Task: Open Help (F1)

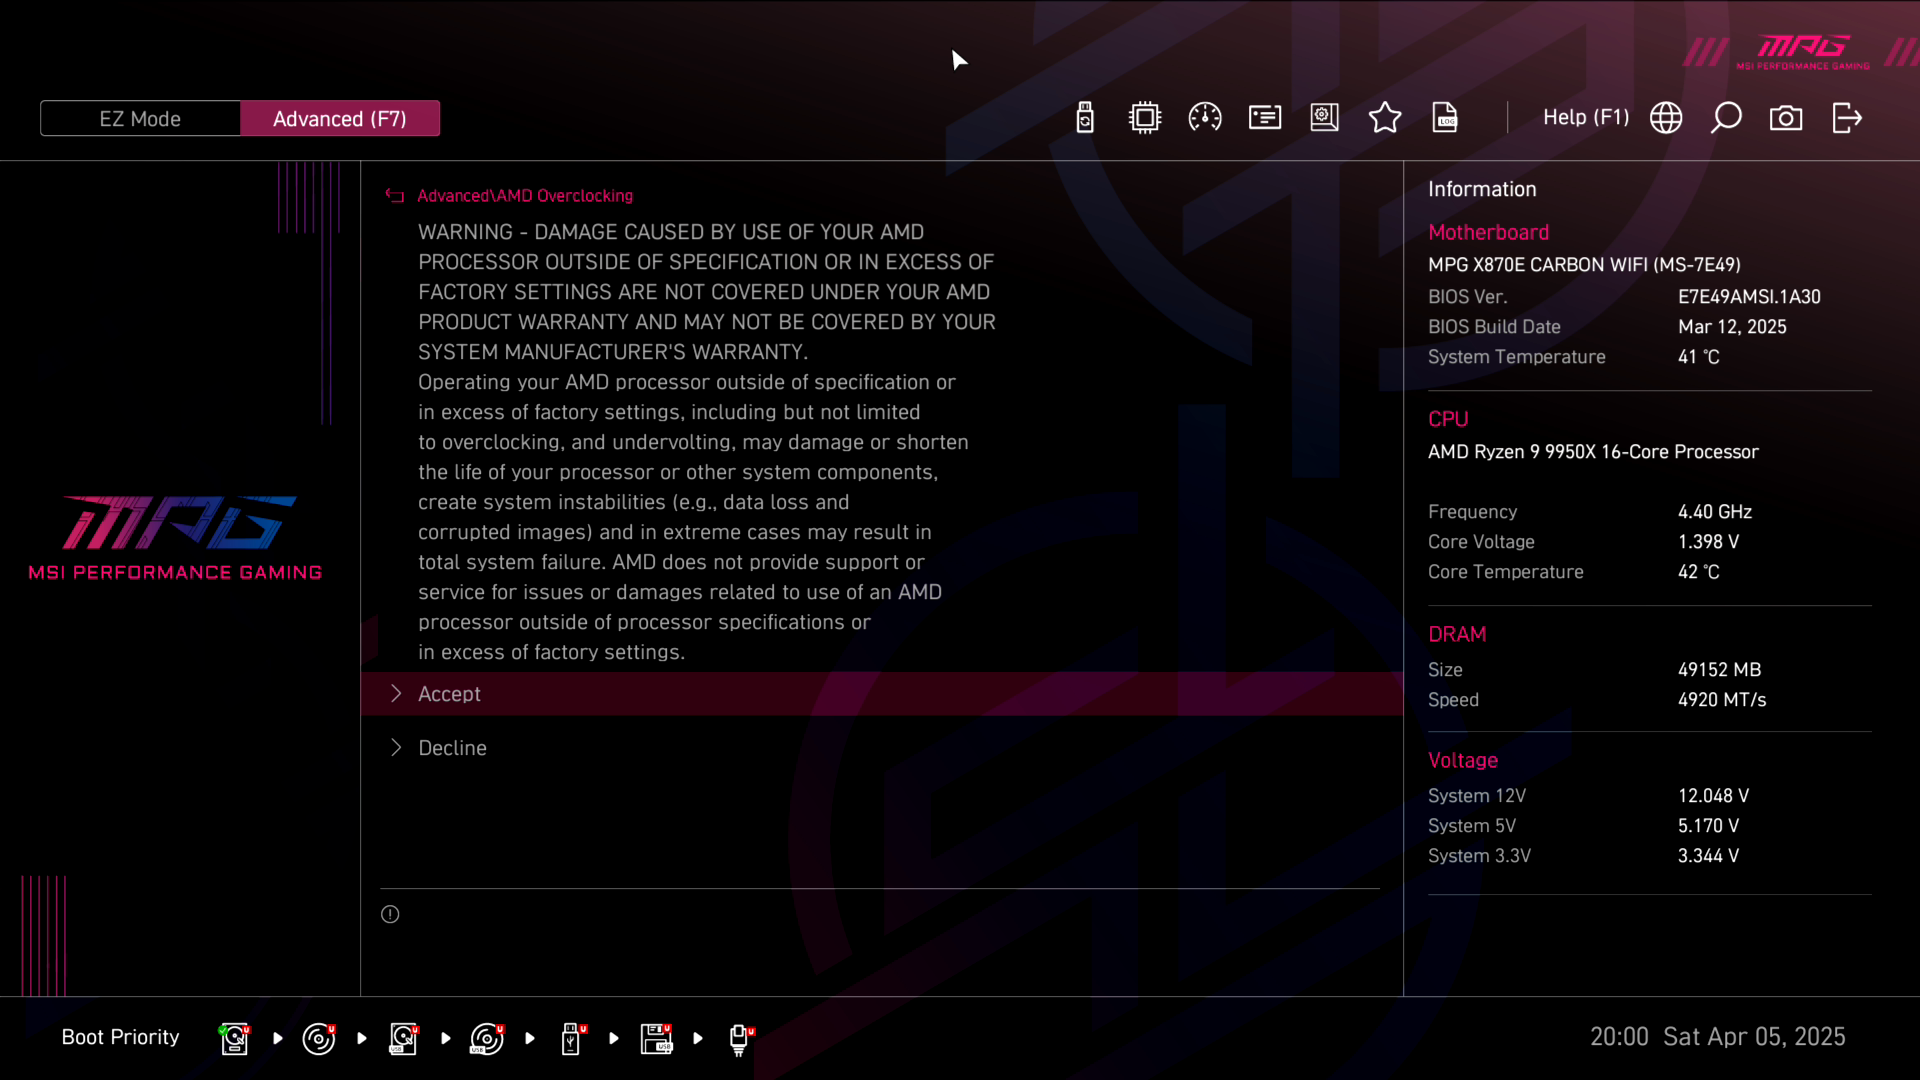Action: click(1585, 118)
